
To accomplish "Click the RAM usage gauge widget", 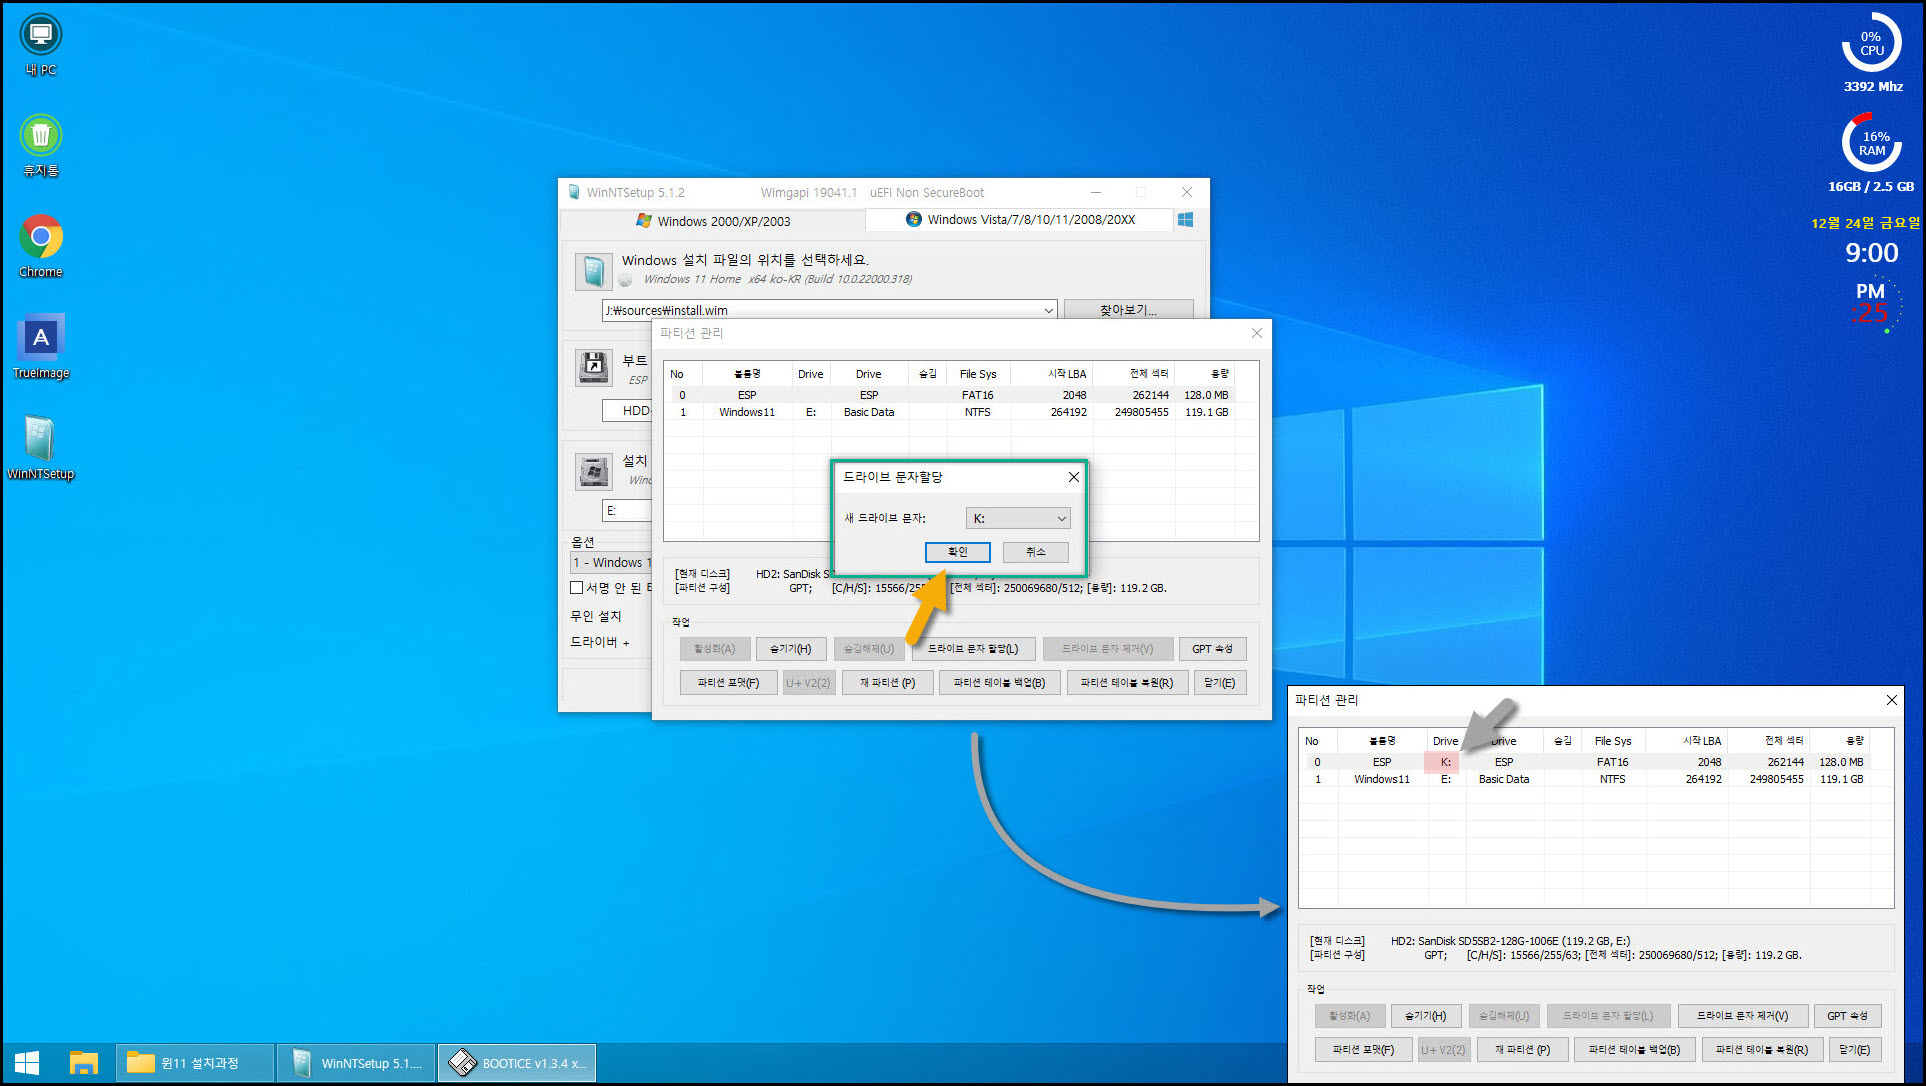I will 1872,143.
